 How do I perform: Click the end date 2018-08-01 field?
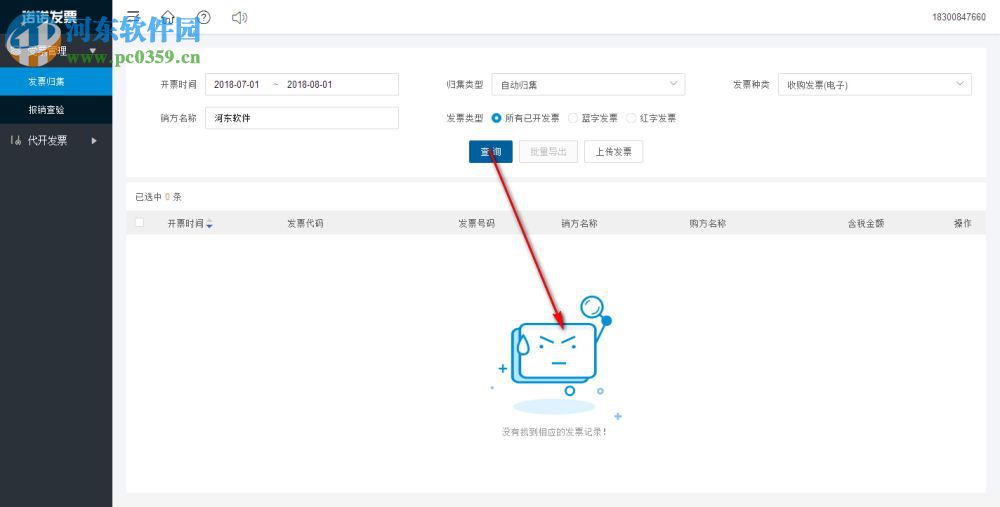pyautogui.click(x=309, y=84)
